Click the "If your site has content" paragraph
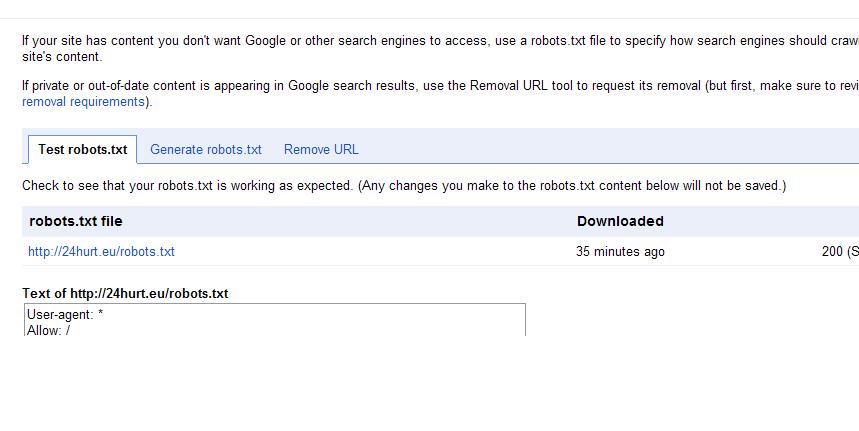 300,41
